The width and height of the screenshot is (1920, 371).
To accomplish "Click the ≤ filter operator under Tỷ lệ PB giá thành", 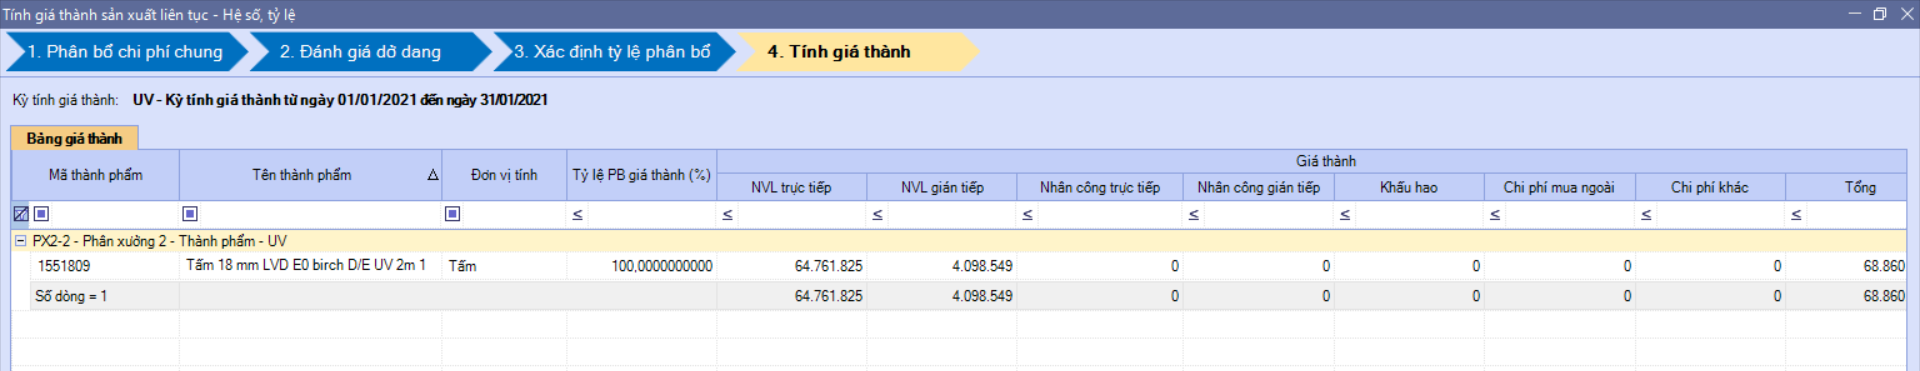I will pyautogui.click(x=577, y=215).
